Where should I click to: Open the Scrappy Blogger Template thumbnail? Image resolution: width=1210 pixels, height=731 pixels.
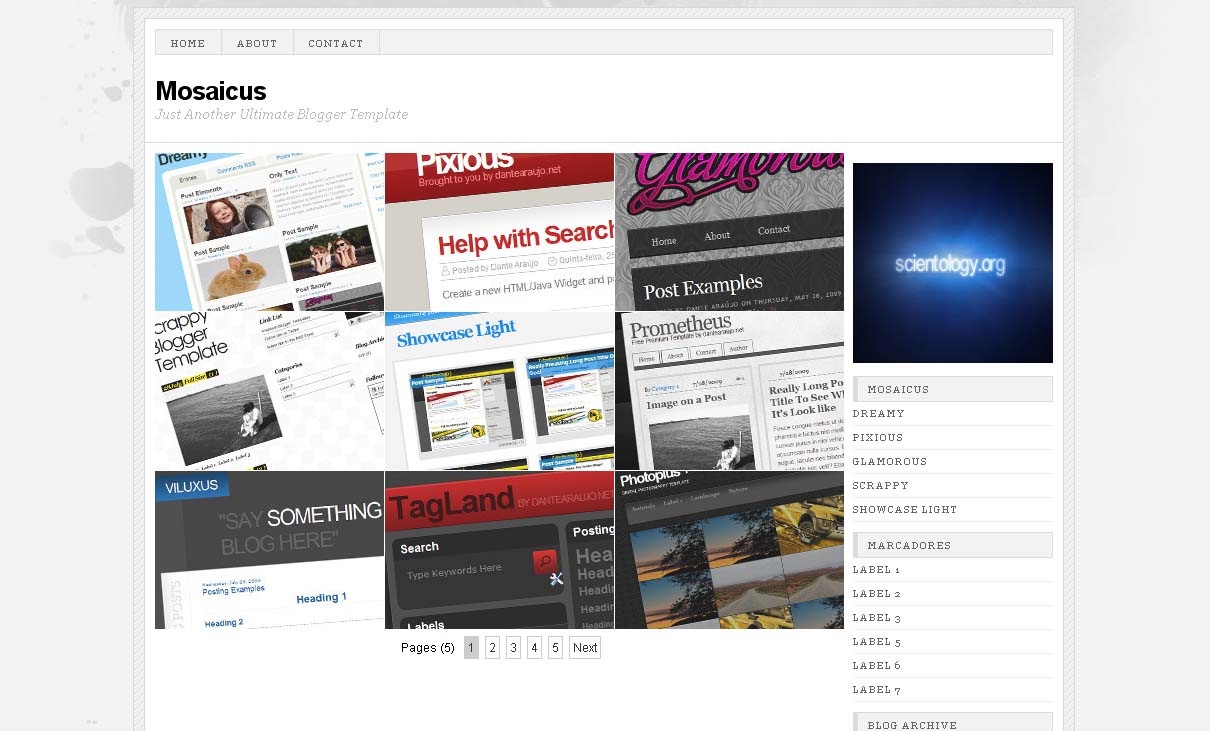[x=269, y=391]
